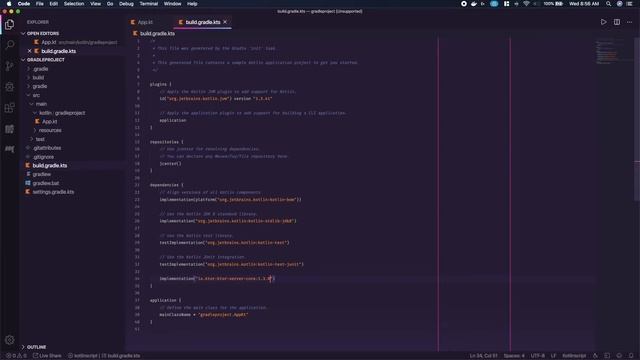Image resolution: width=640 pixels, height=360 pixels.
Task: Open the Edit menu
Action: 53,4
